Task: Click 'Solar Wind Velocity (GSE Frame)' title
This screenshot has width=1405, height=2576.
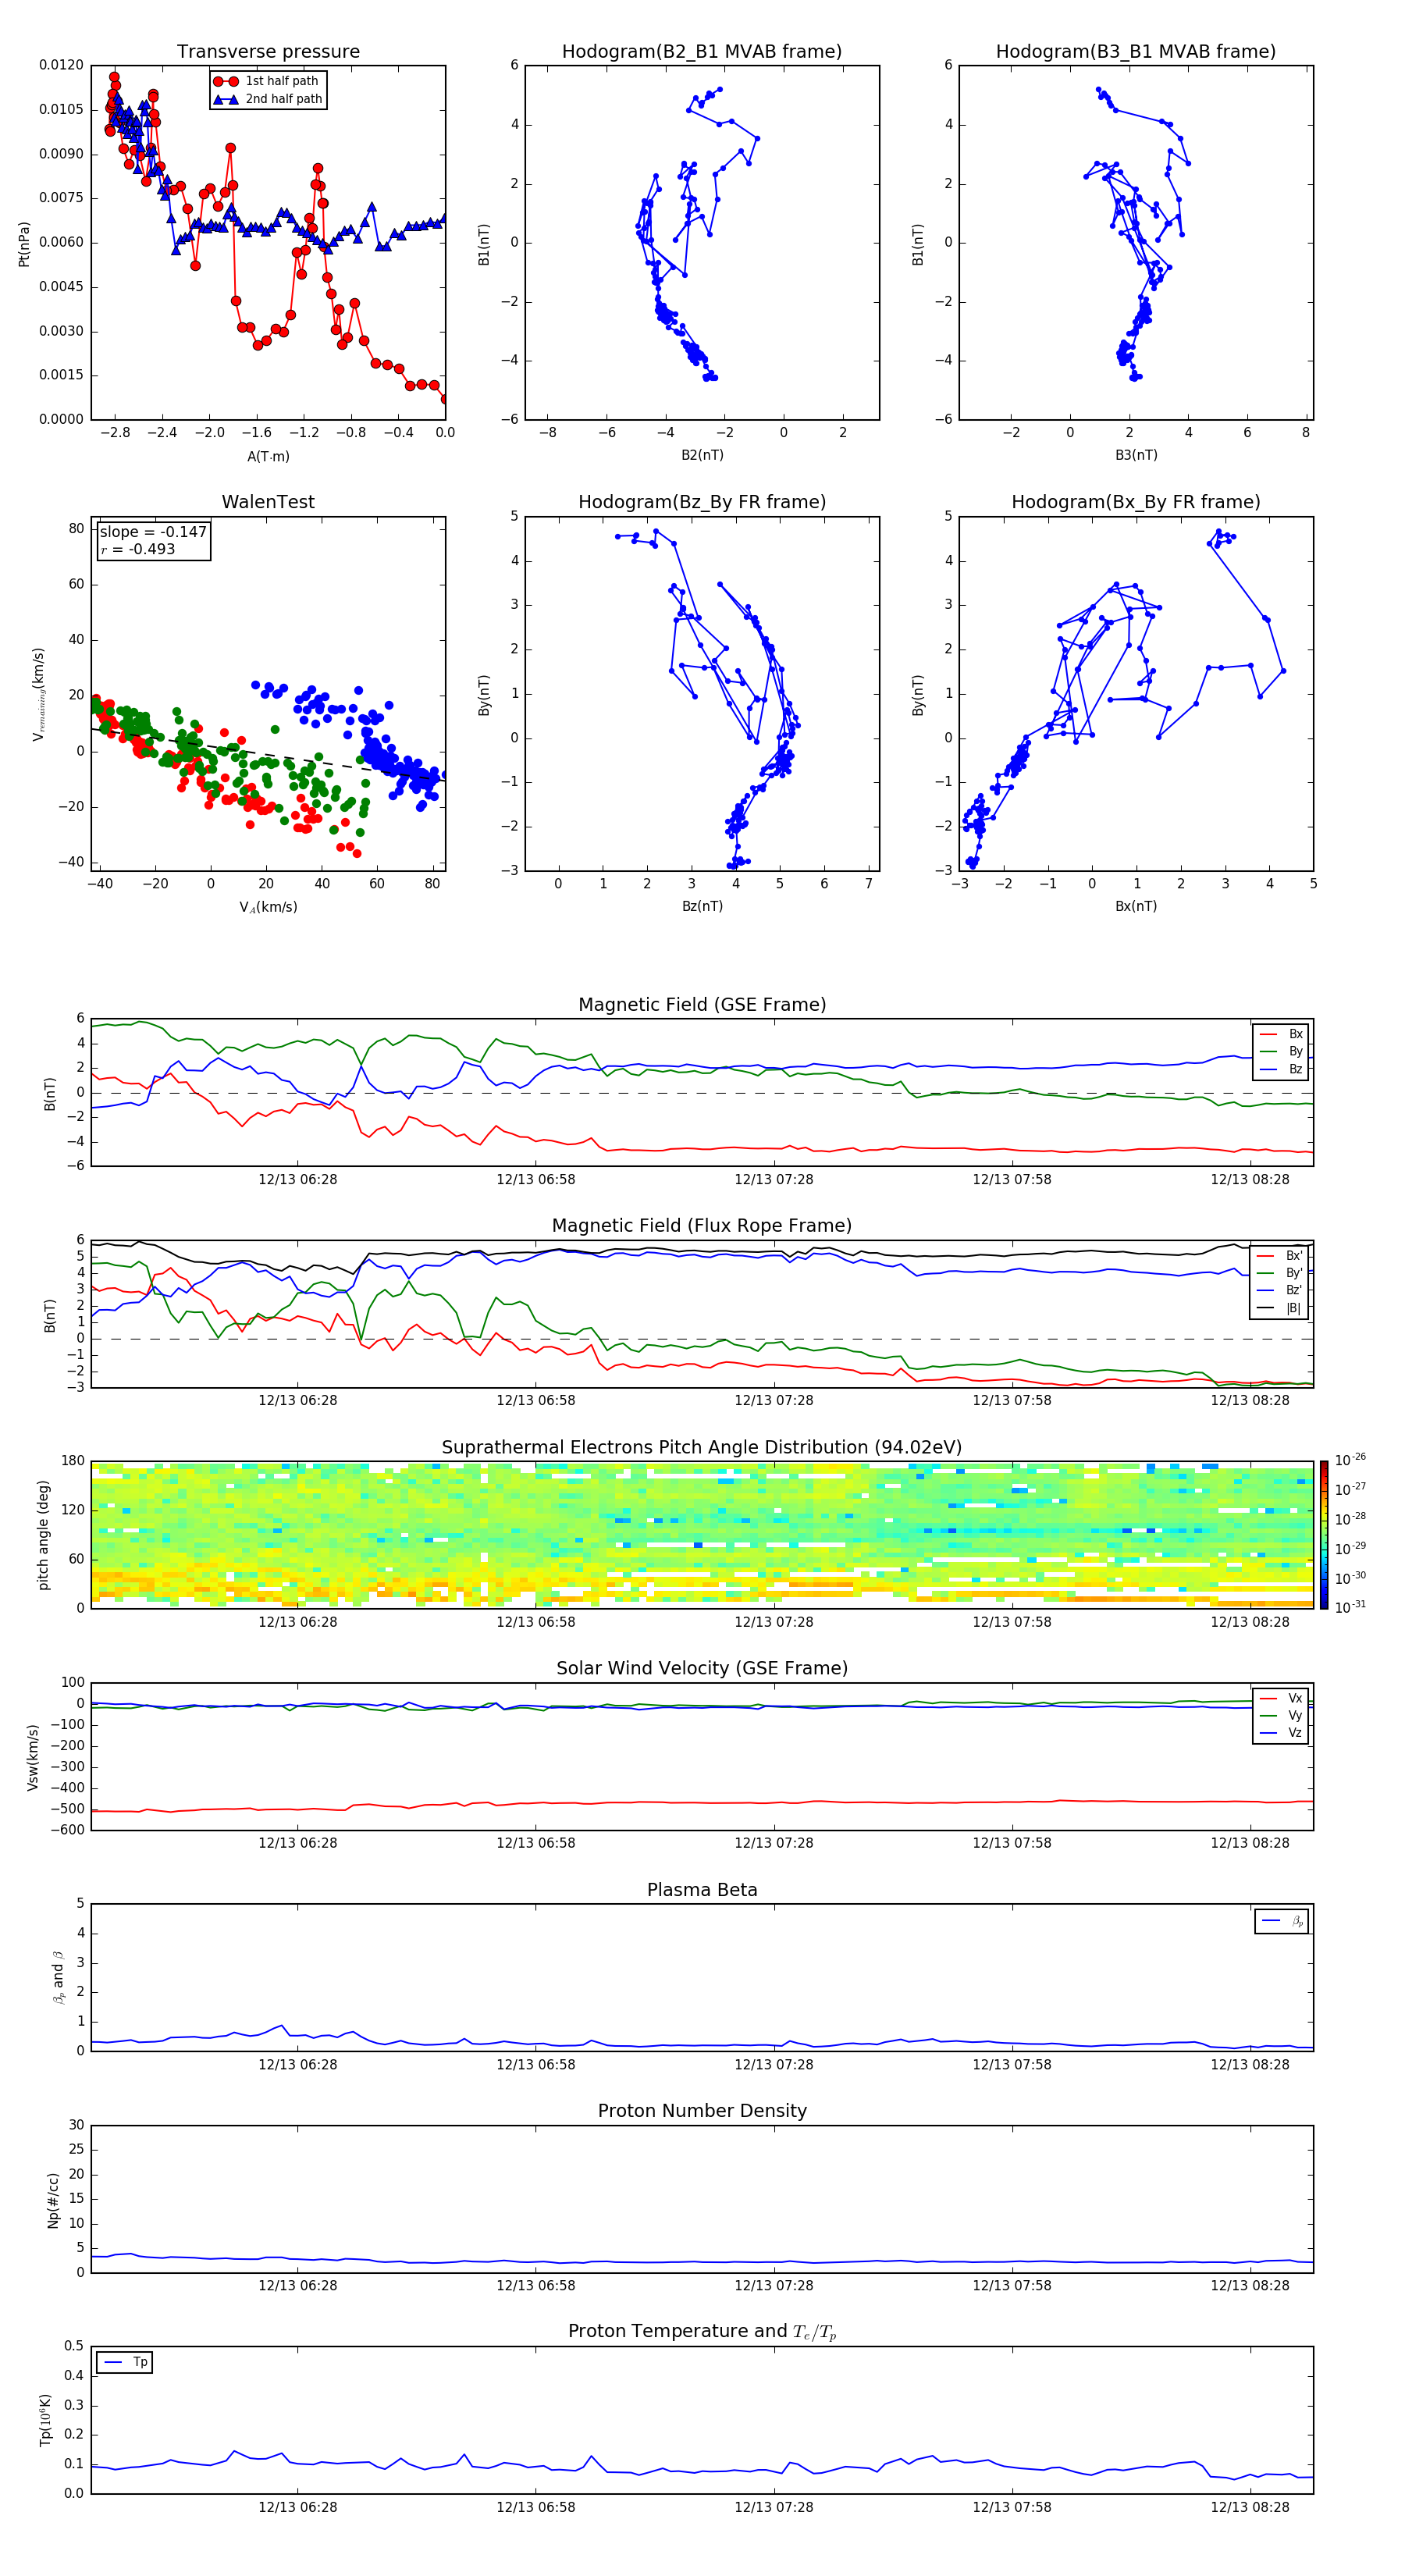Action: 702,1669
